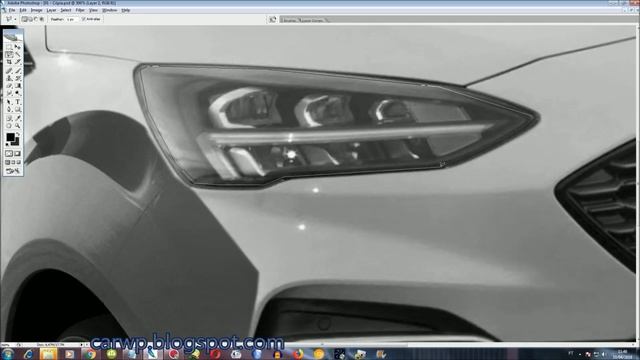Switch to Quick Mask mode

(x=18, y=153)
